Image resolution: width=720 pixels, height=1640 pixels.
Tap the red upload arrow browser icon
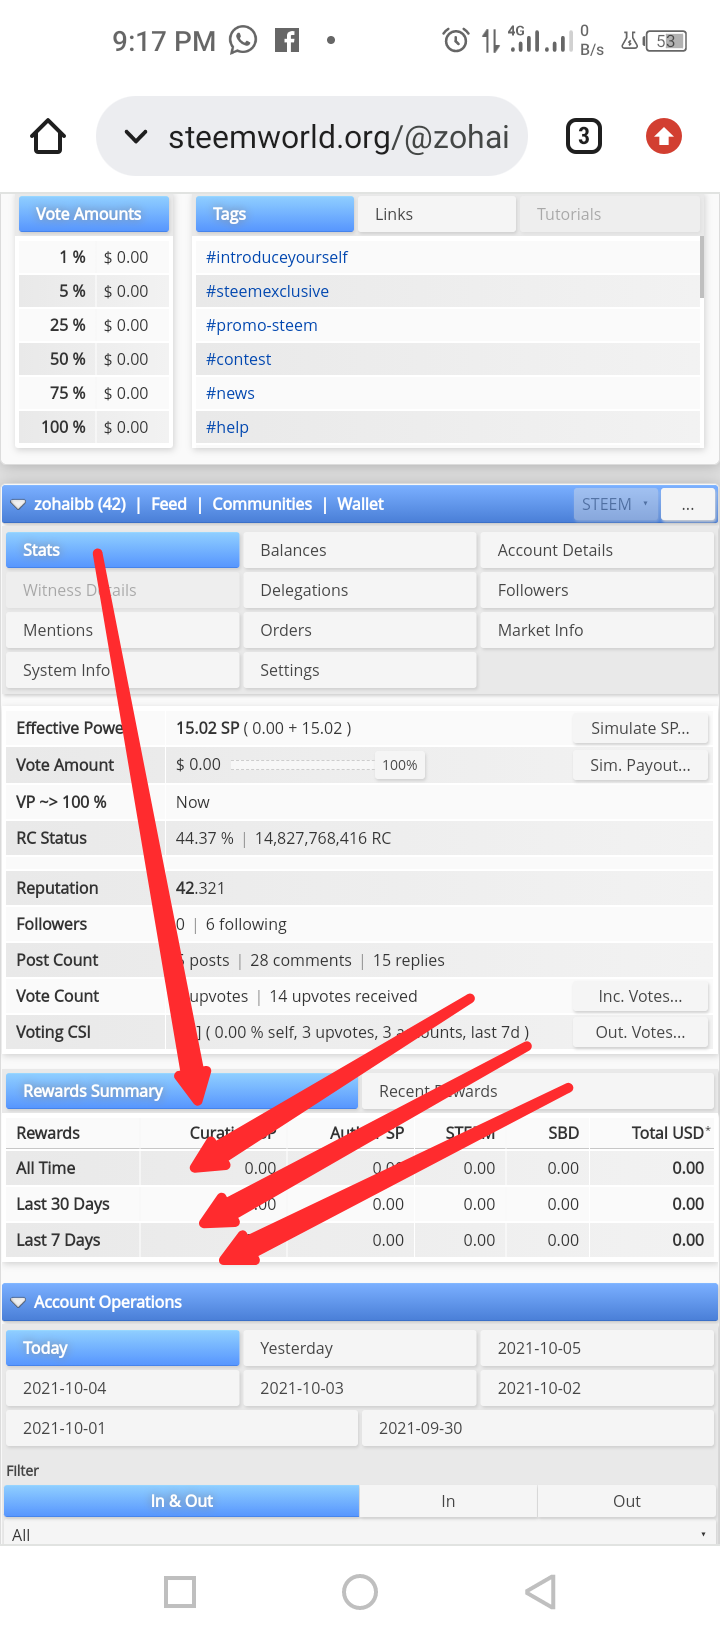point(664,136)
